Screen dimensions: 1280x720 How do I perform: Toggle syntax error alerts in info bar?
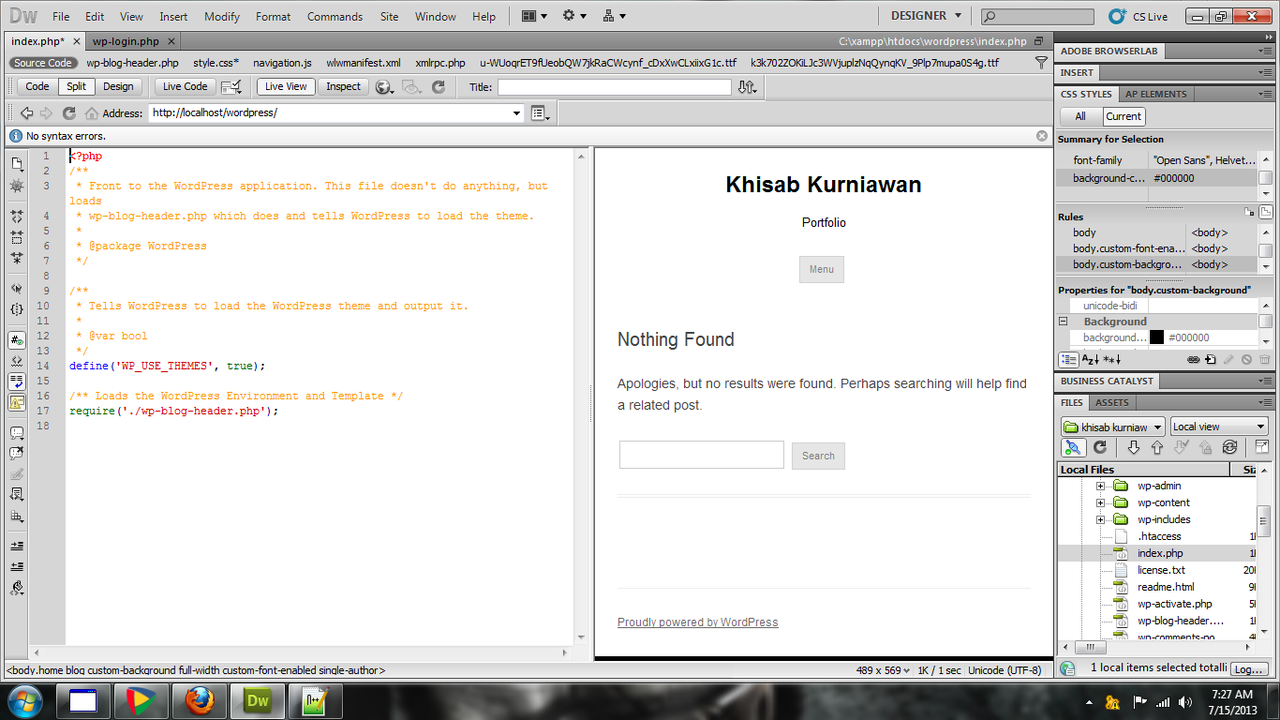click(16, 403)
